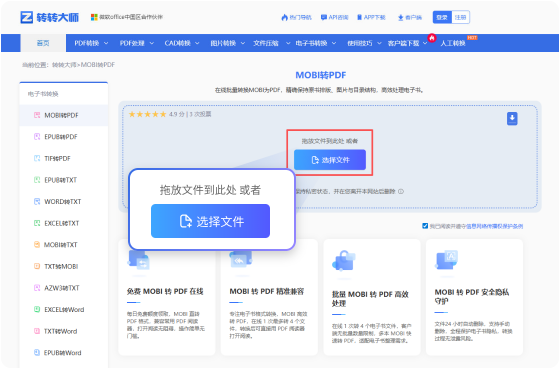This screenshot has height=369, width=560.
Task: Click the icon on the 免费 MOBI 转 PDF 在线 card
Action: coord(139,261)
